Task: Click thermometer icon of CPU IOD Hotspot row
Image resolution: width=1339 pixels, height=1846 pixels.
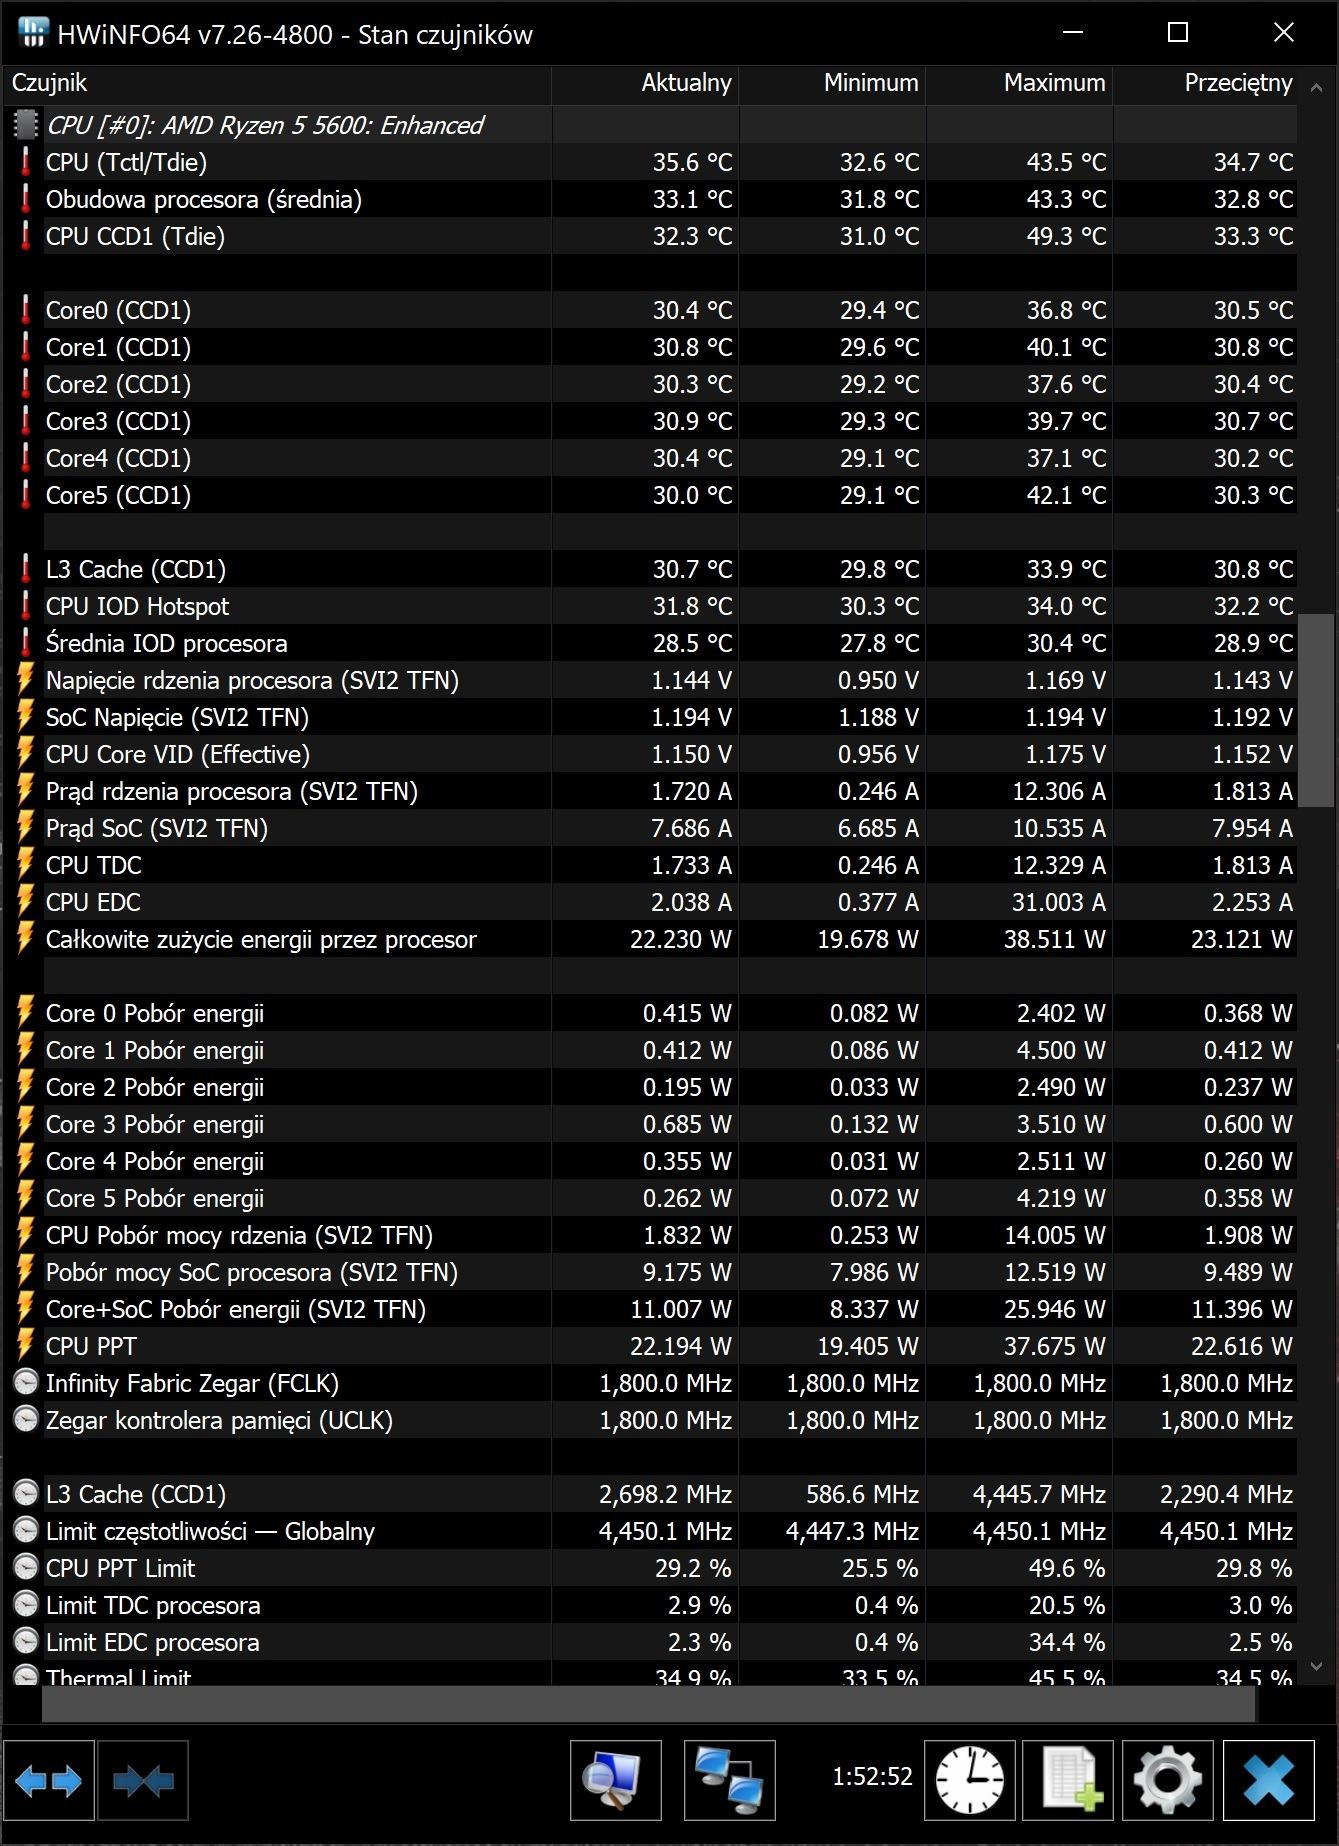Action: [25, 606]
